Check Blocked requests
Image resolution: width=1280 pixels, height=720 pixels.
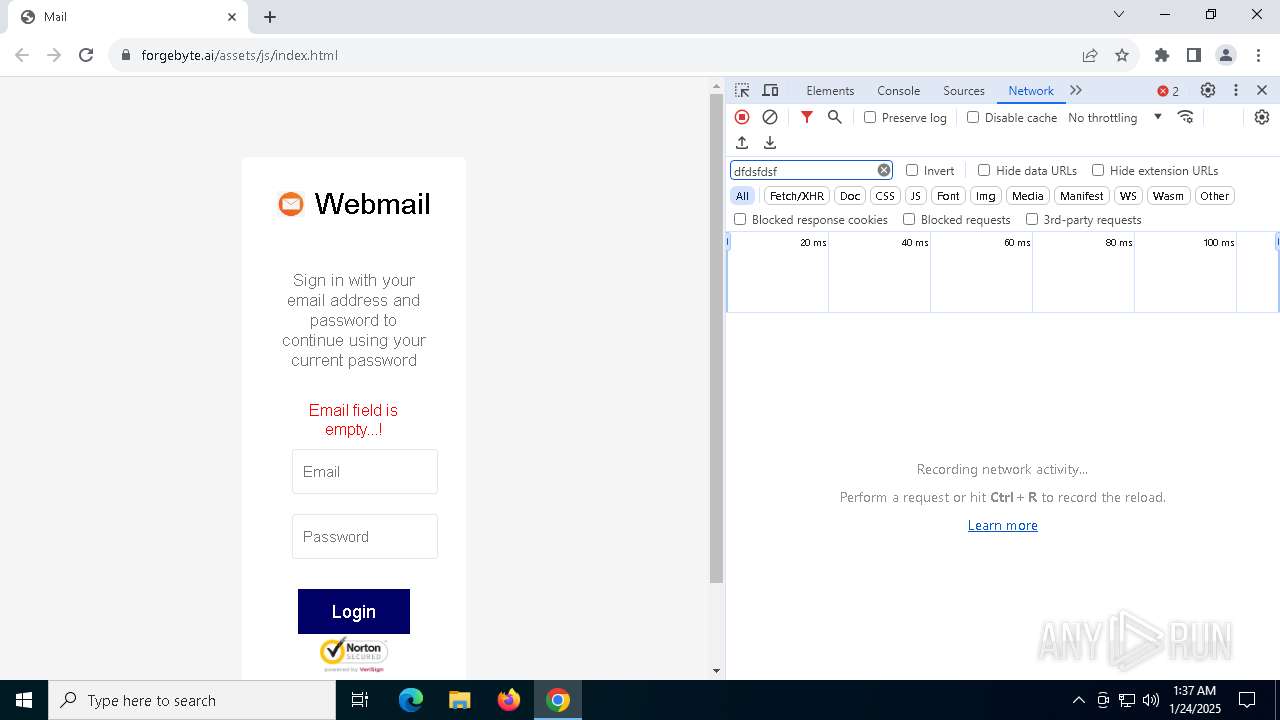click(x=909, y=219)
